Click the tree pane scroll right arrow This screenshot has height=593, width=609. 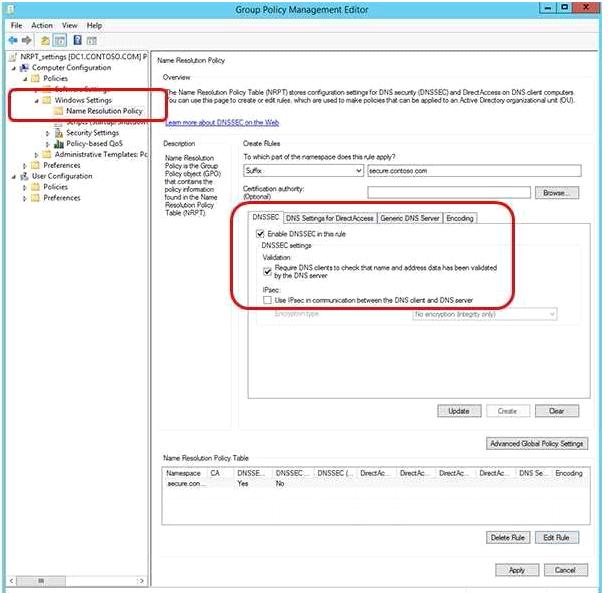(x=141, y=581)
